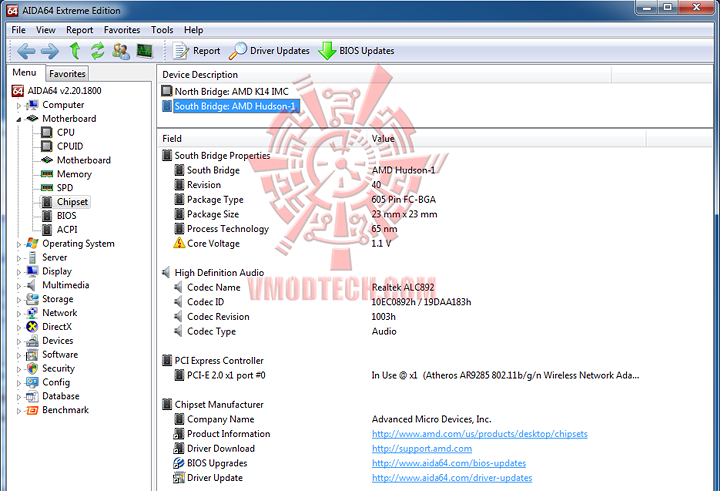Go up one level with green arrow
Screen dimensions: 720x491
coord(75,51)
